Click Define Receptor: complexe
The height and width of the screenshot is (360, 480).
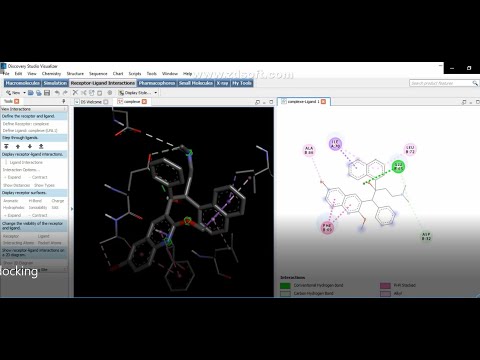click(26, 124)
